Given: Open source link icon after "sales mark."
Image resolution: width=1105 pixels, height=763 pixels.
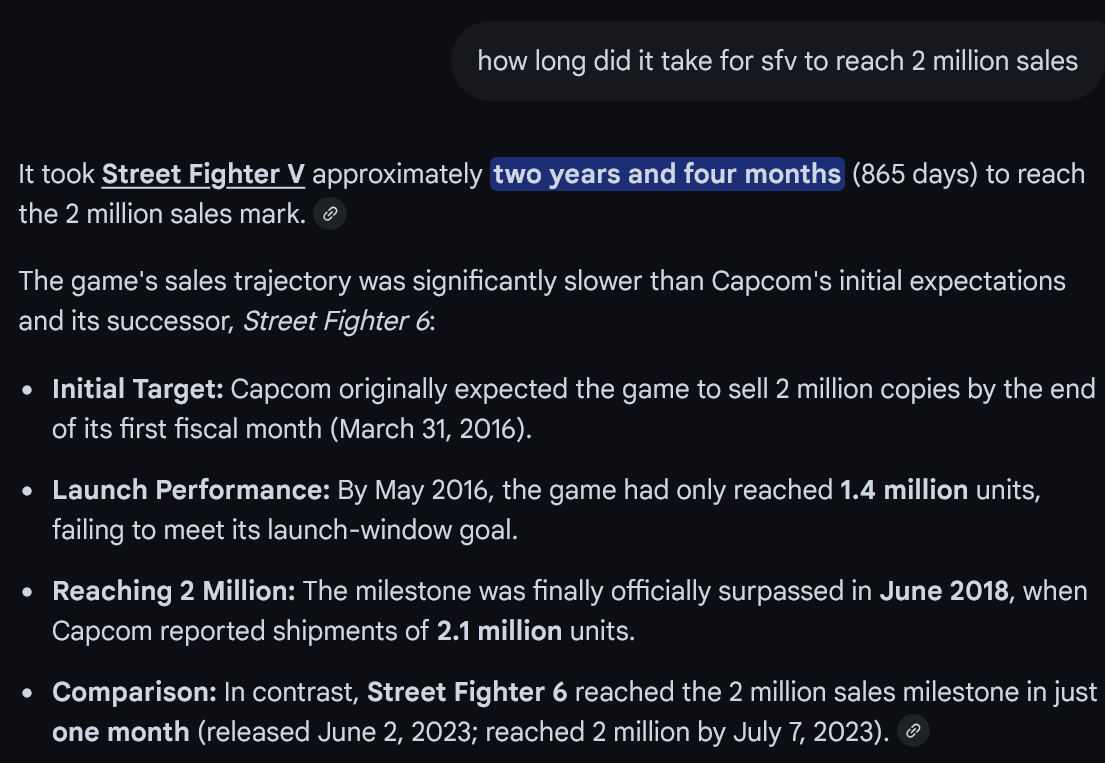Looking at the screenshot, I should [330, 213].
